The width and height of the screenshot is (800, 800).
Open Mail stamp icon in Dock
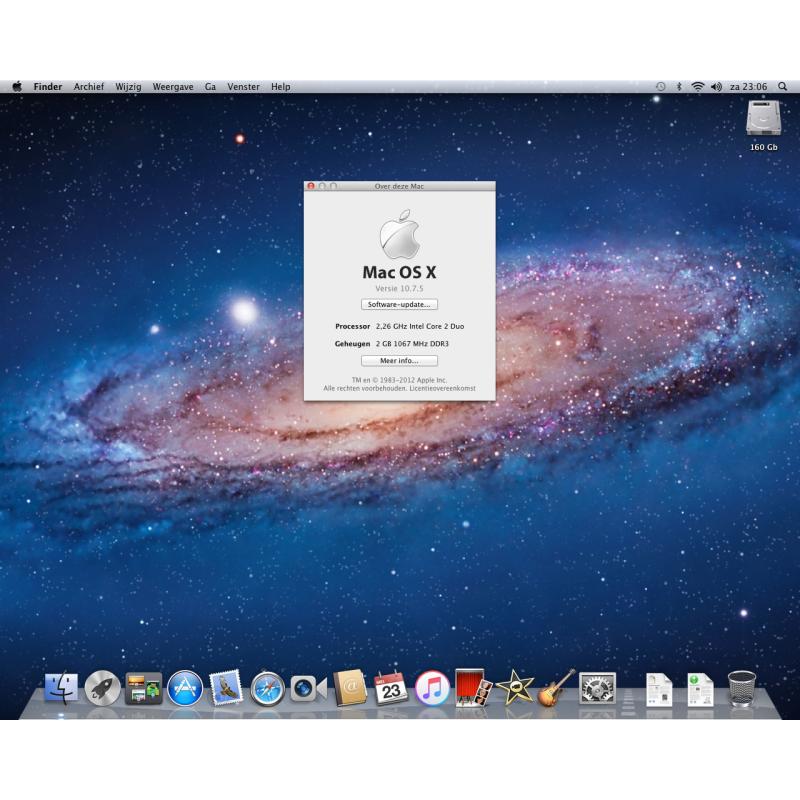click(226, 688)
